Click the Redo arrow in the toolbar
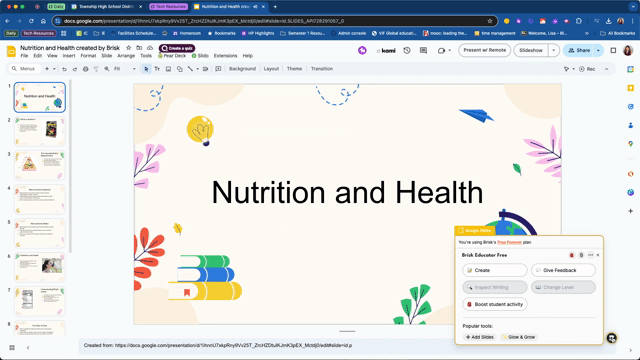This screenshot has width=640, height=360. [75, 69]
